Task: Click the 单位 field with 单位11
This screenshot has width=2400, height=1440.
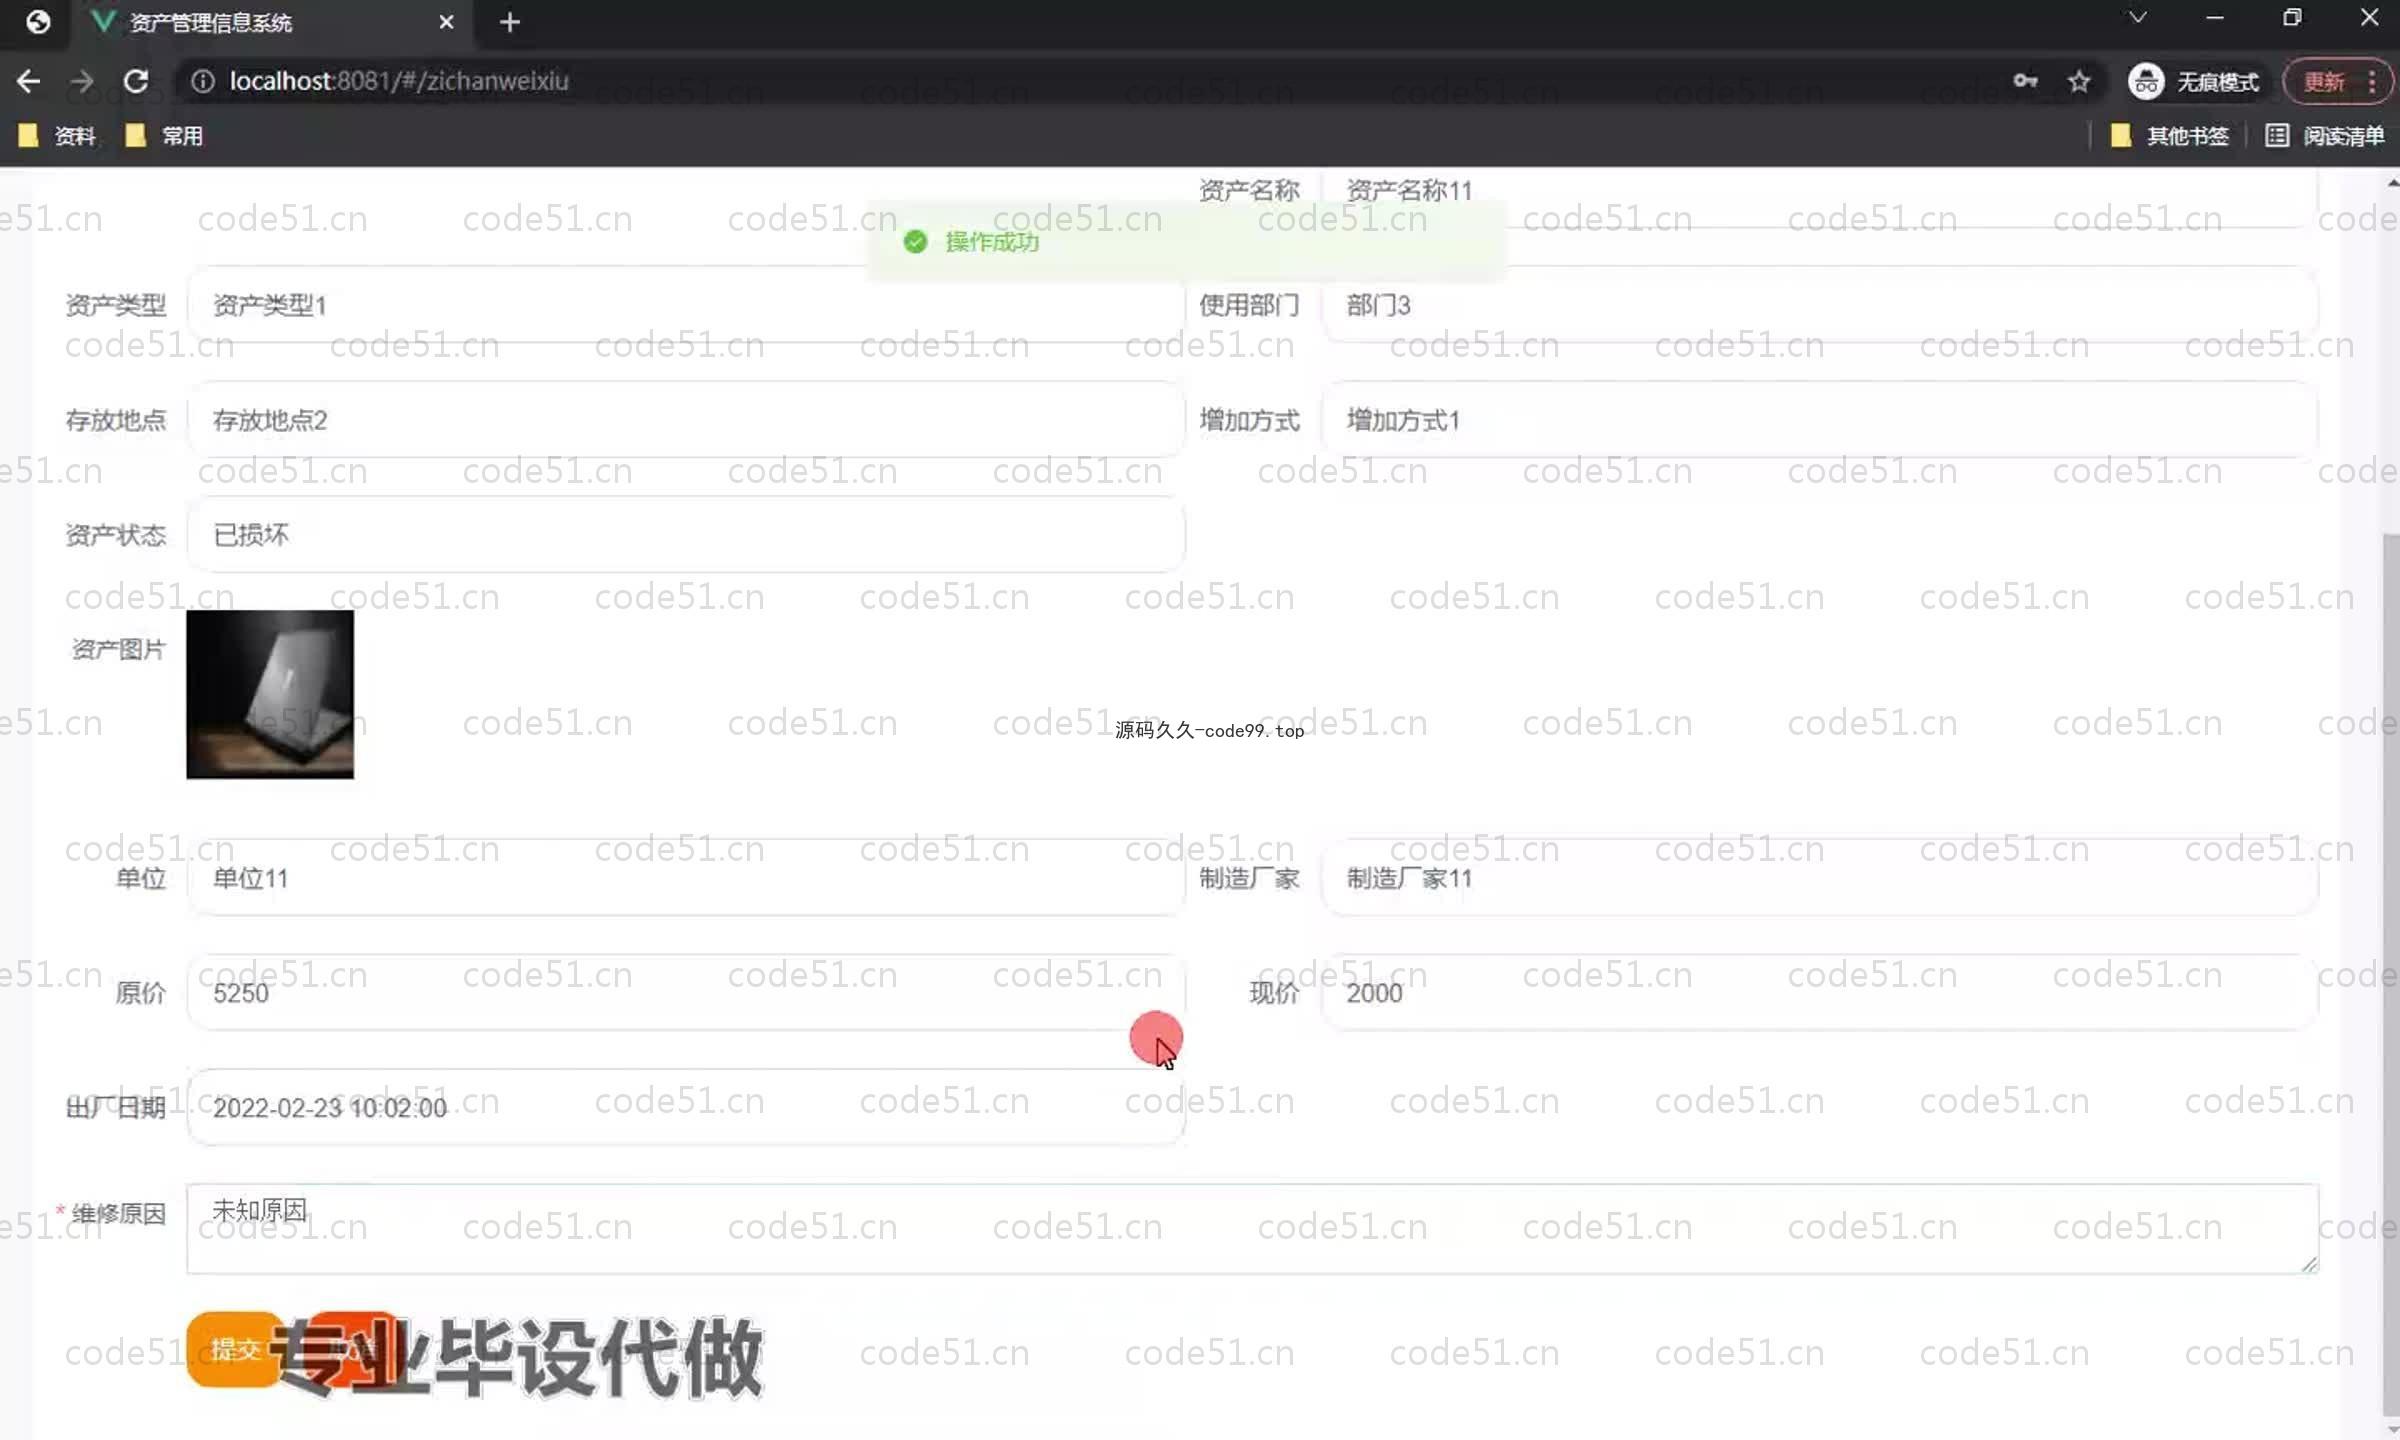Action: click(685, 878)
